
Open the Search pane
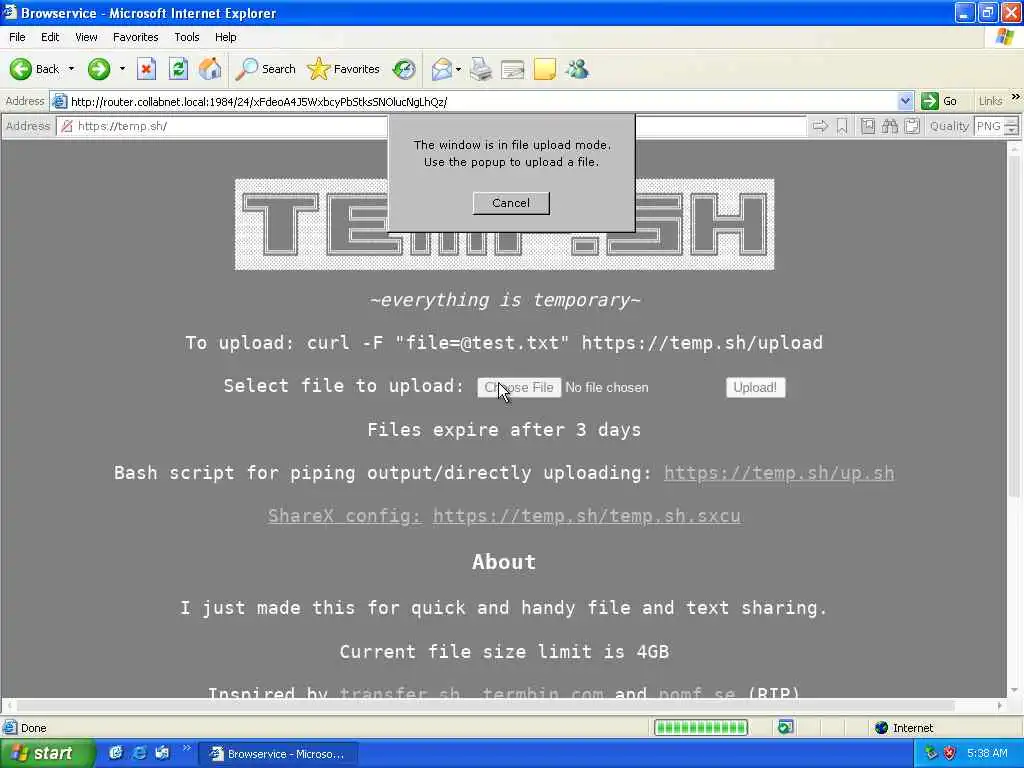pos(265,69)
